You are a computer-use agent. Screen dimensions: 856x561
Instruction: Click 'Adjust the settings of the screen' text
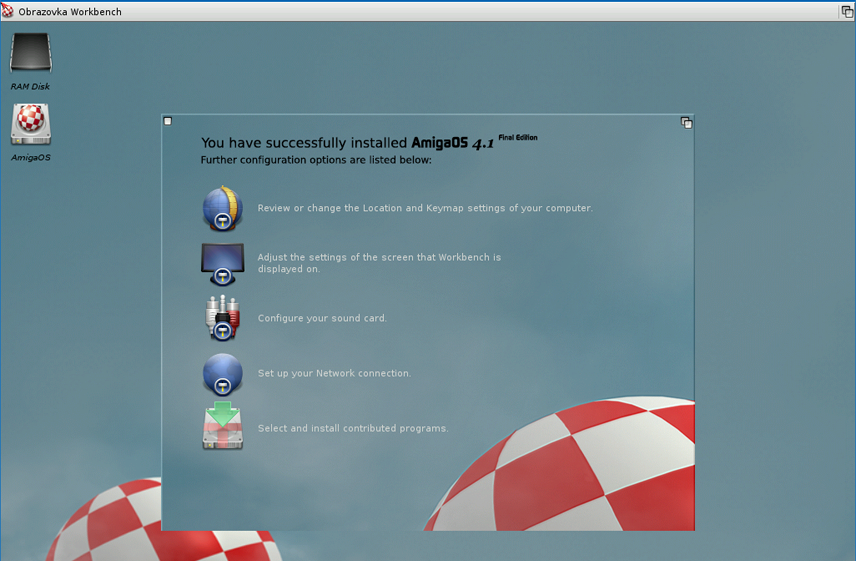tap(379, 262)
